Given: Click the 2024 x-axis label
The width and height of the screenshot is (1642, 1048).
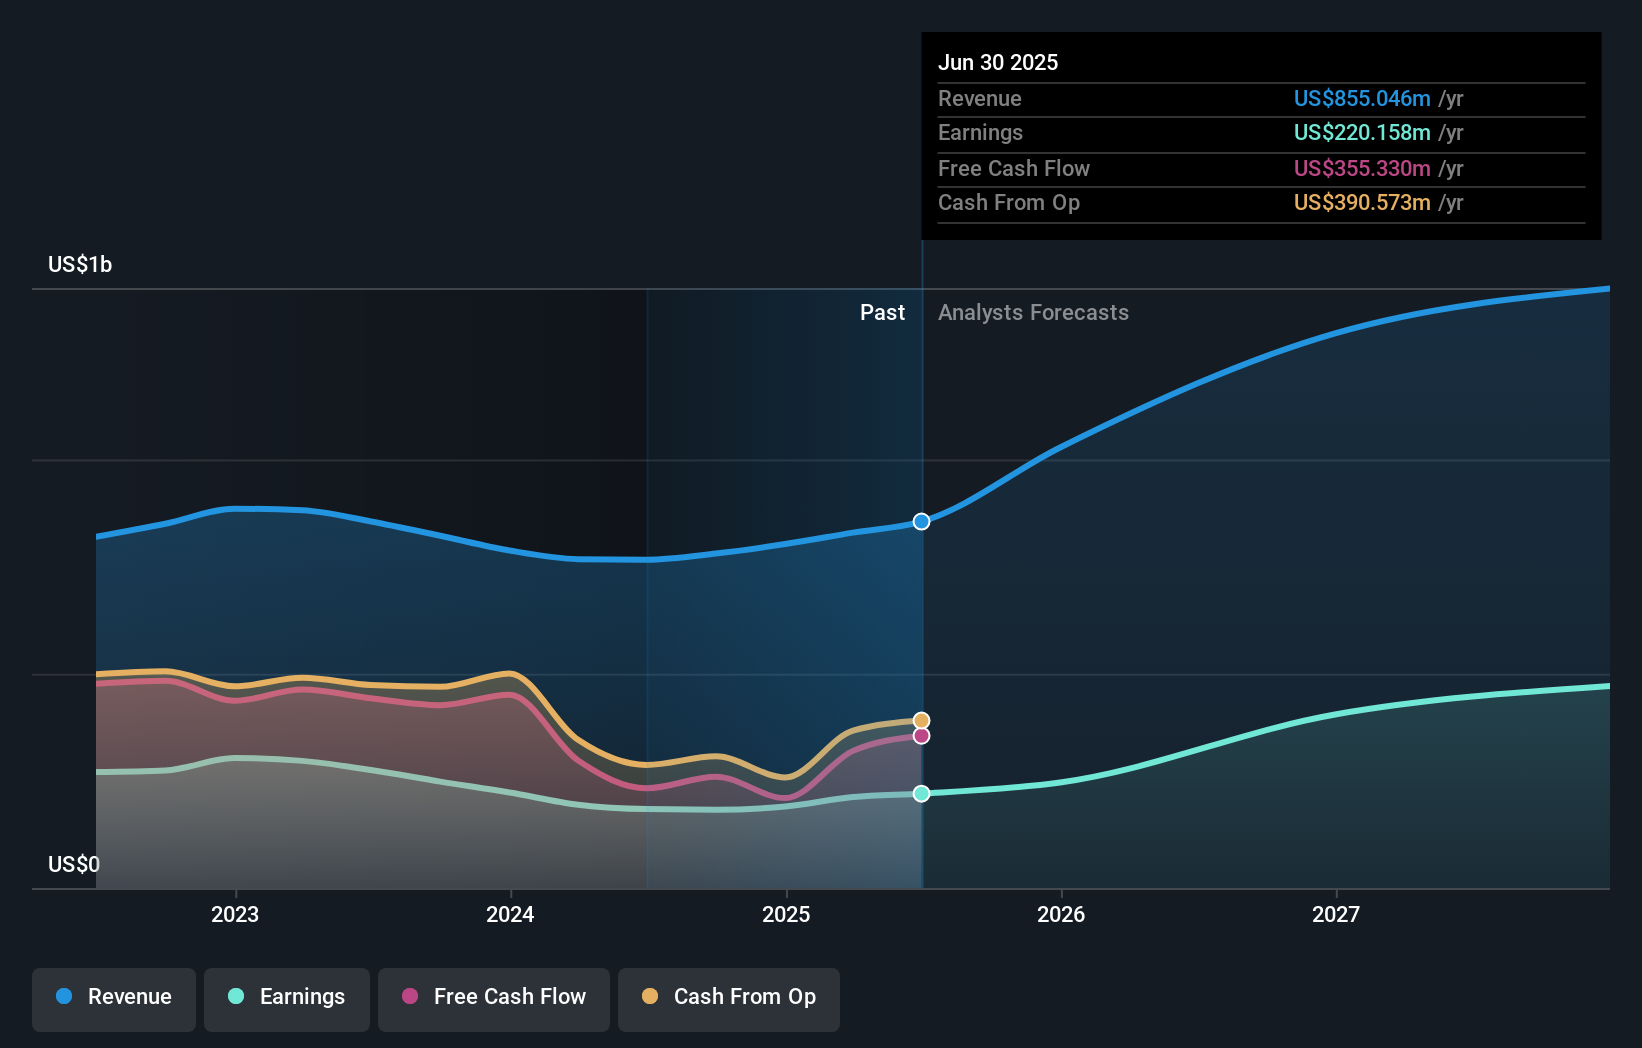Looking at the screenshot, I should (510, 914).
